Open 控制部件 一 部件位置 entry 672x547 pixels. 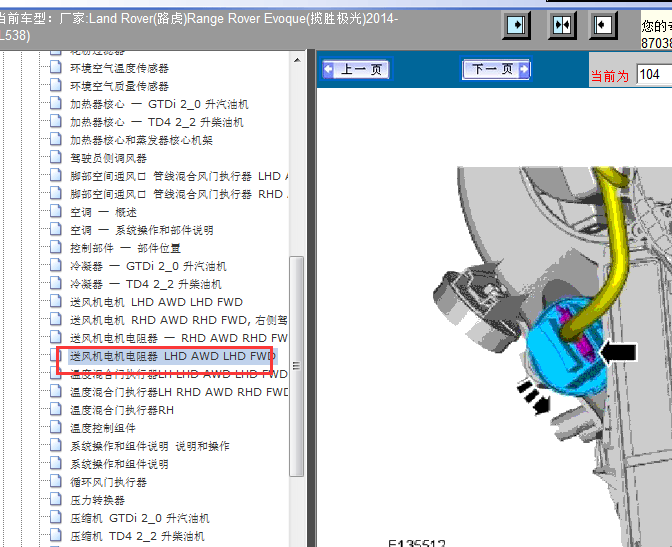pos(125,248)
